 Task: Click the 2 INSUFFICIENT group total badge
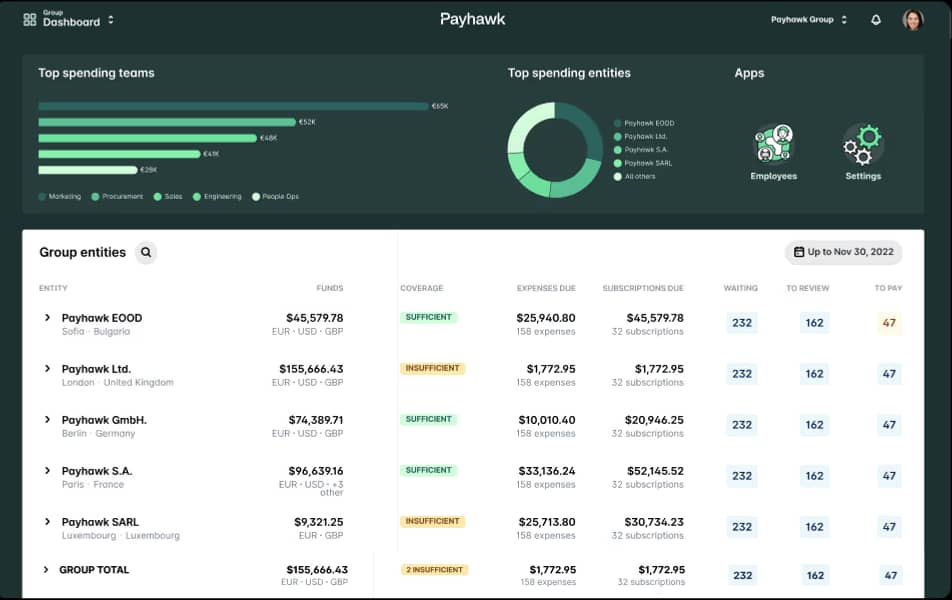pyautogui.click(x=435, y=570)
